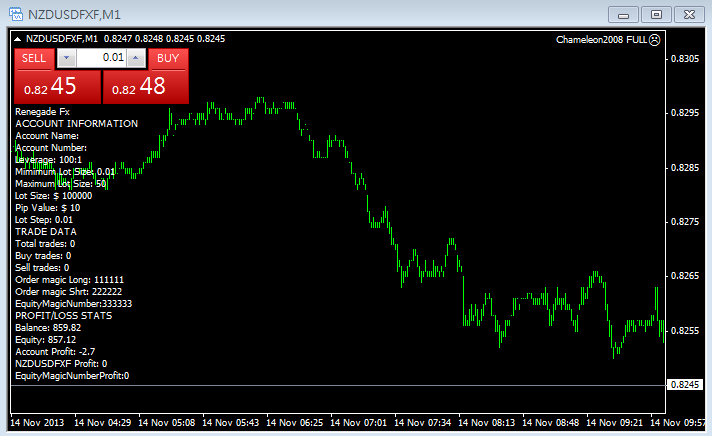Click the 14 Nov 07:01 time label
This screenshot has height=436, width=712.
coord(359,423)
